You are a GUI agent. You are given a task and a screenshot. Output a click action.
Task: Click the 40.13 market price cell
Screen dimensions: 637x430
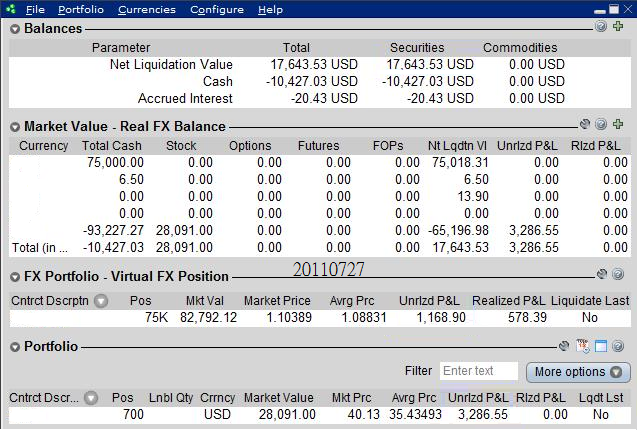click(363, 415)
